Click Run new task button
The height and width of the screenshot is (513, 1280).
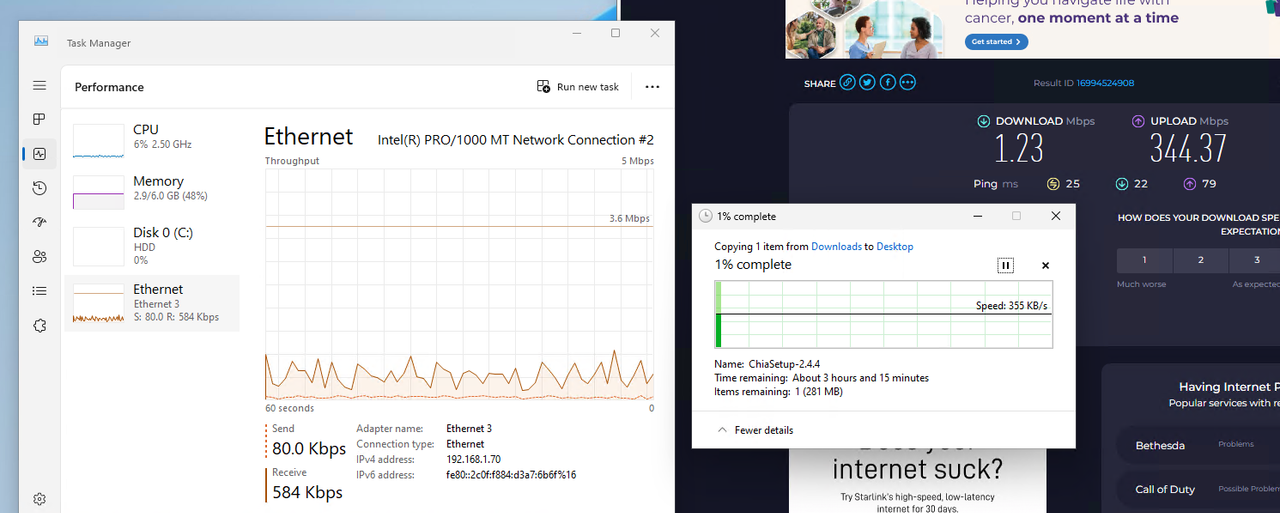pyautogui.click(x=578, y=87)
